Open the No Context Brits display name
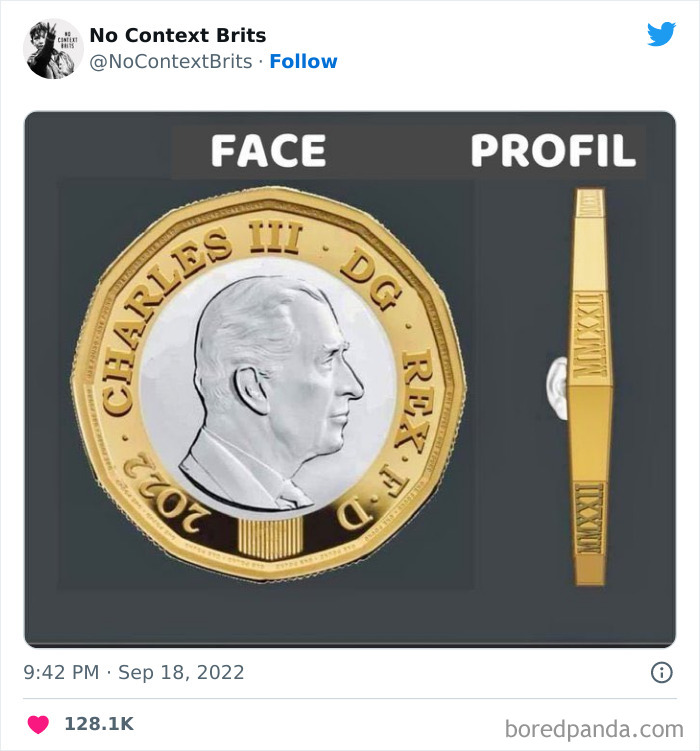 pos(178,35)
